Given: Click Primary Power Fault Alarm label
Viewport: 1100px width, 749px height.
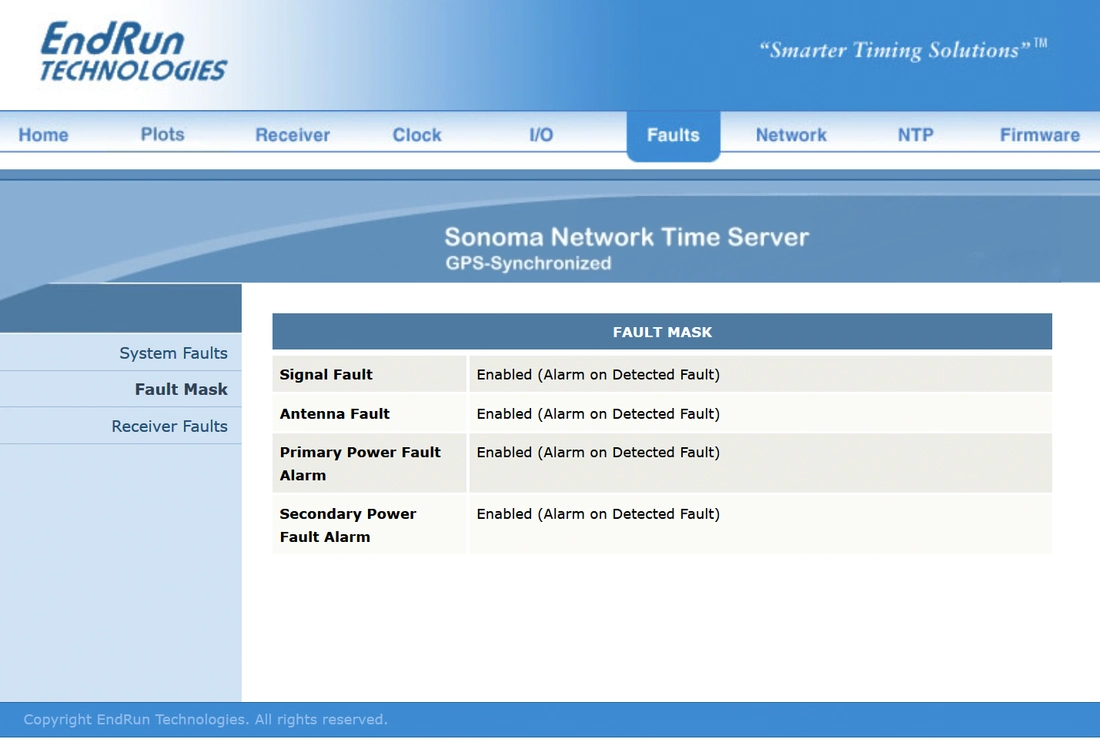Looking at the screenshot, I should (x=360, y=464).
